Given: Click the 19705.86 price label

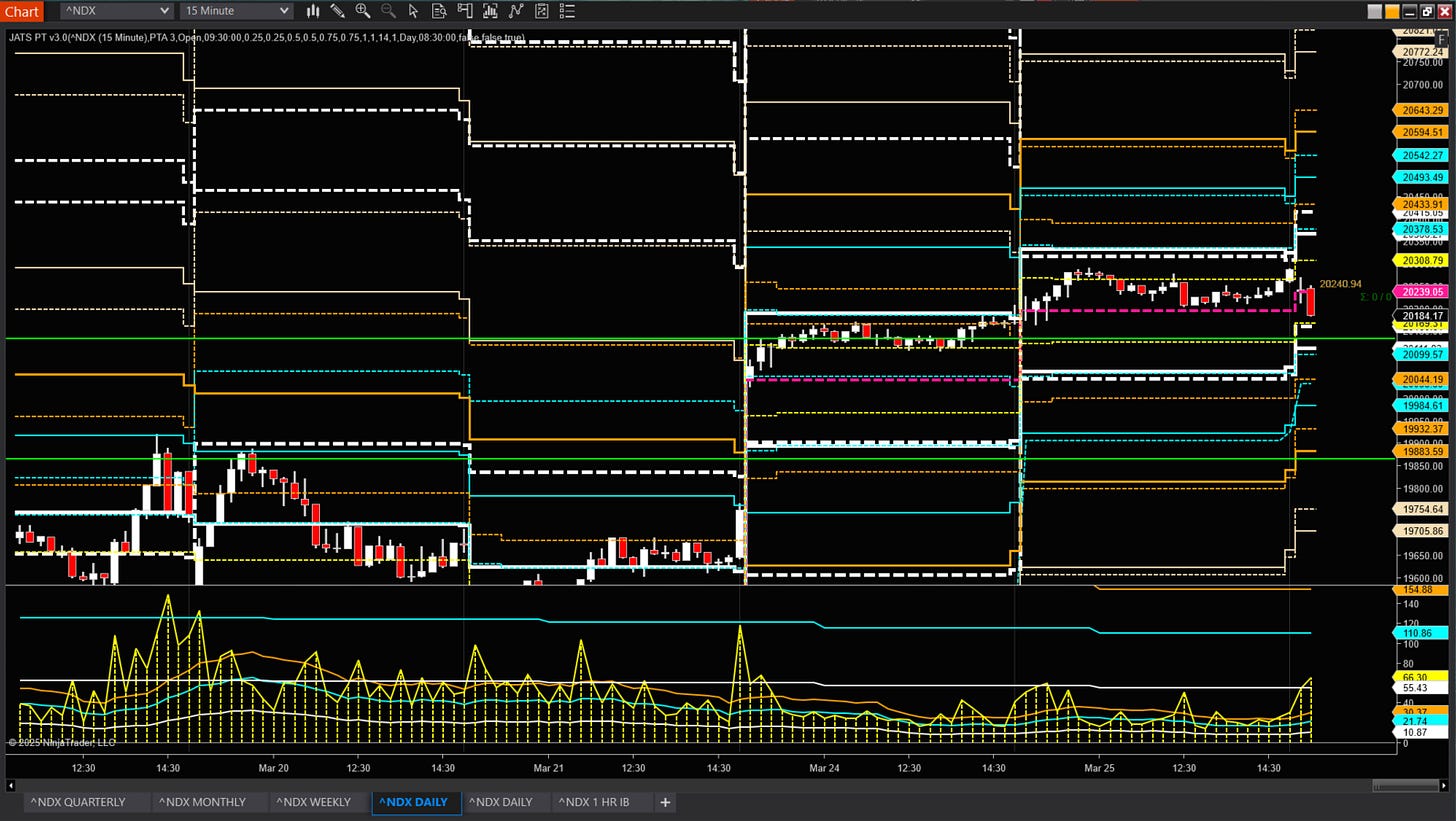Looking at the screenshot, I should tap(1421, 531).
